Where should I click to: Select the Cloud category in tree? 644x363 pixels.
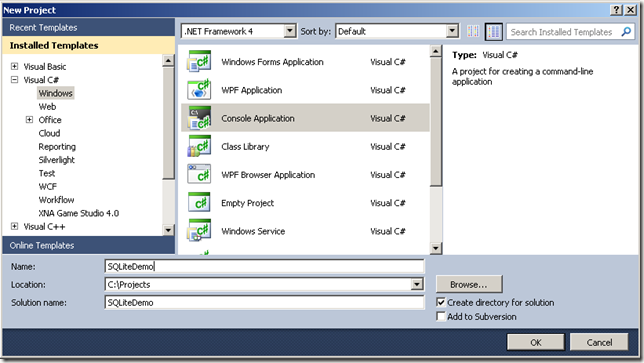click(x=49, y=133)
